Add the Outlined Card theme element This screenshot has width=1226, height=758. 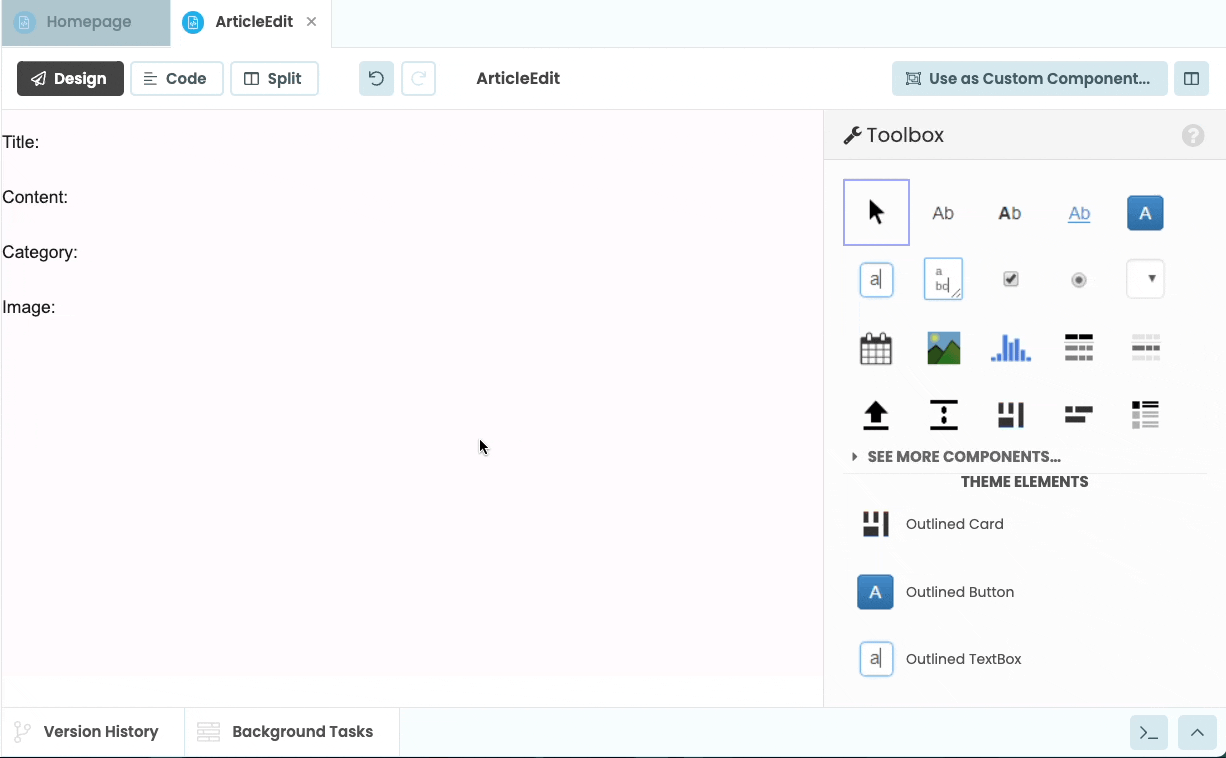[953, 524]
